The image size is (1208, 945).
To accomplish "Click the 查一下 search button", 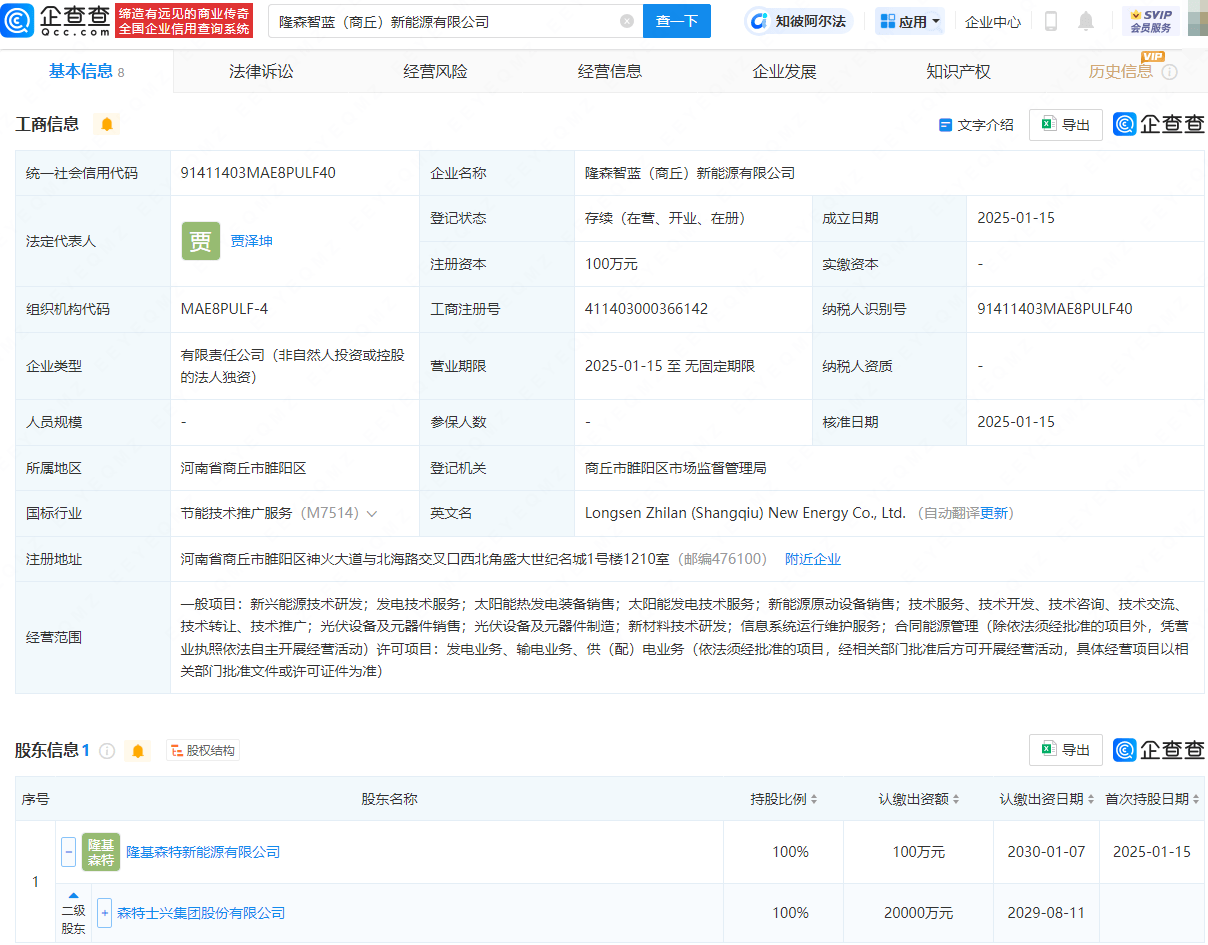I will [x=677, y=21].
